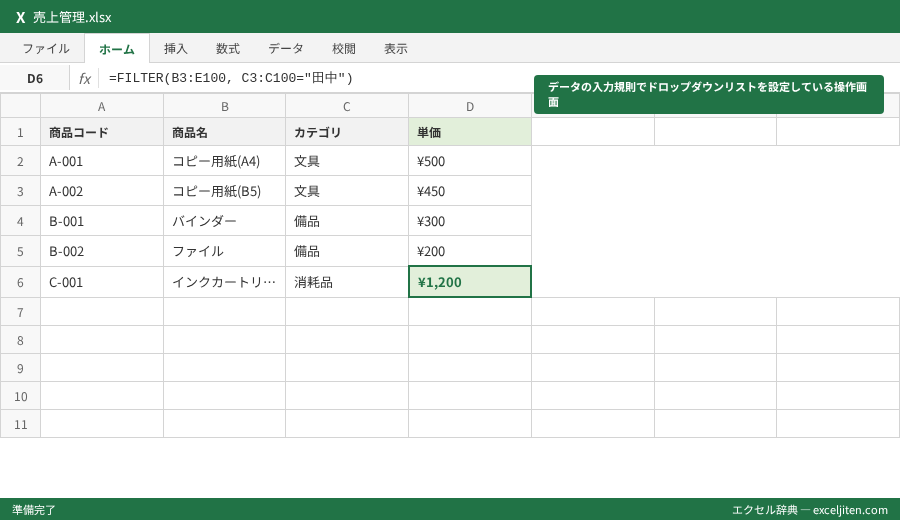Select 備品 cell in row 5
The height and width of the screenshot is (520, 900).
click(347, 251)
